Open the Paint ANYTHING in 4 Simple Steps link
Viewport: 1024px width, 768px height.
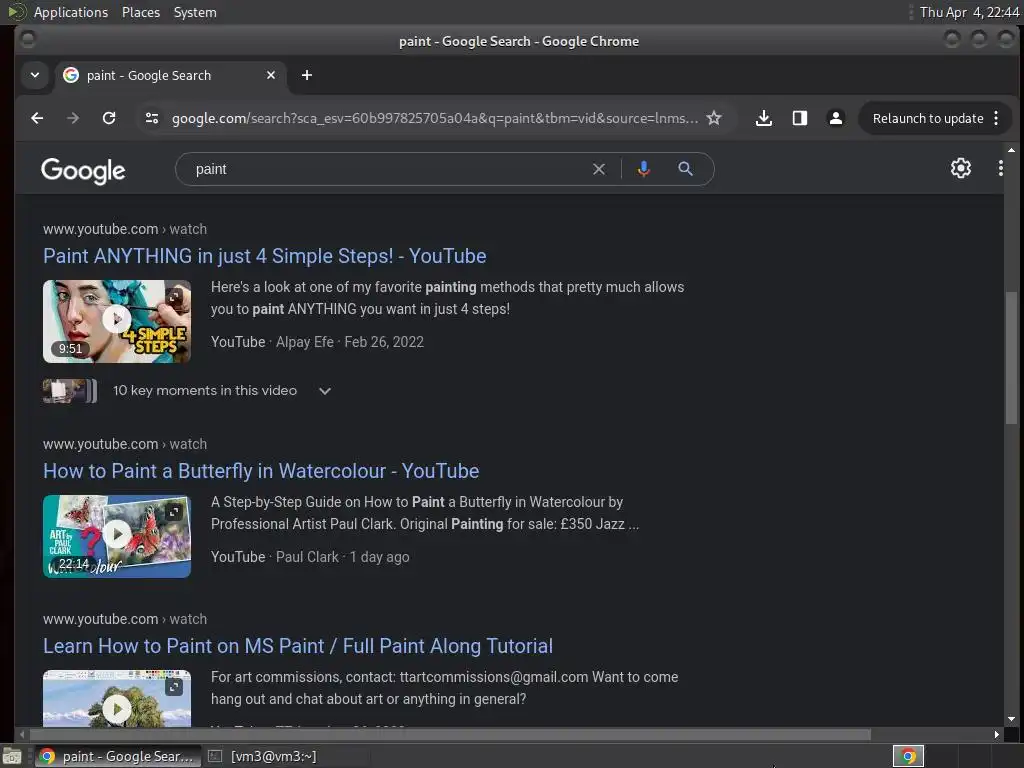pos(264,256)
